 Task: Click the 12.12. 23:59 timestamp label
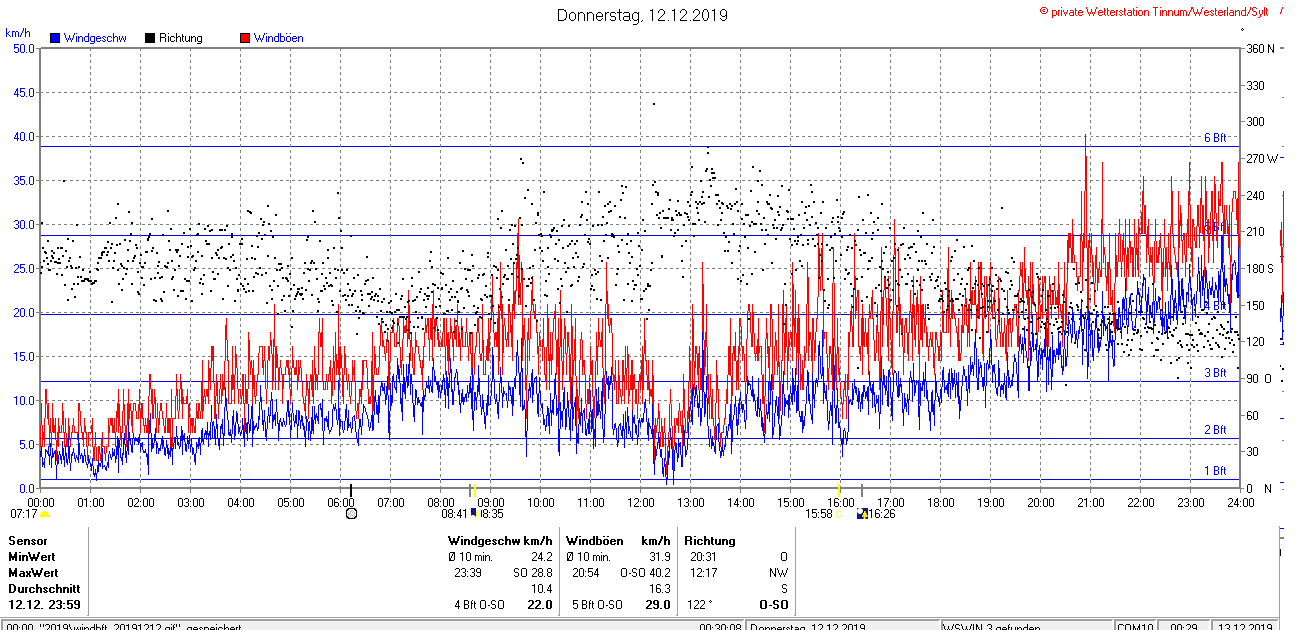pyautogui.click(x=44, y=605)
